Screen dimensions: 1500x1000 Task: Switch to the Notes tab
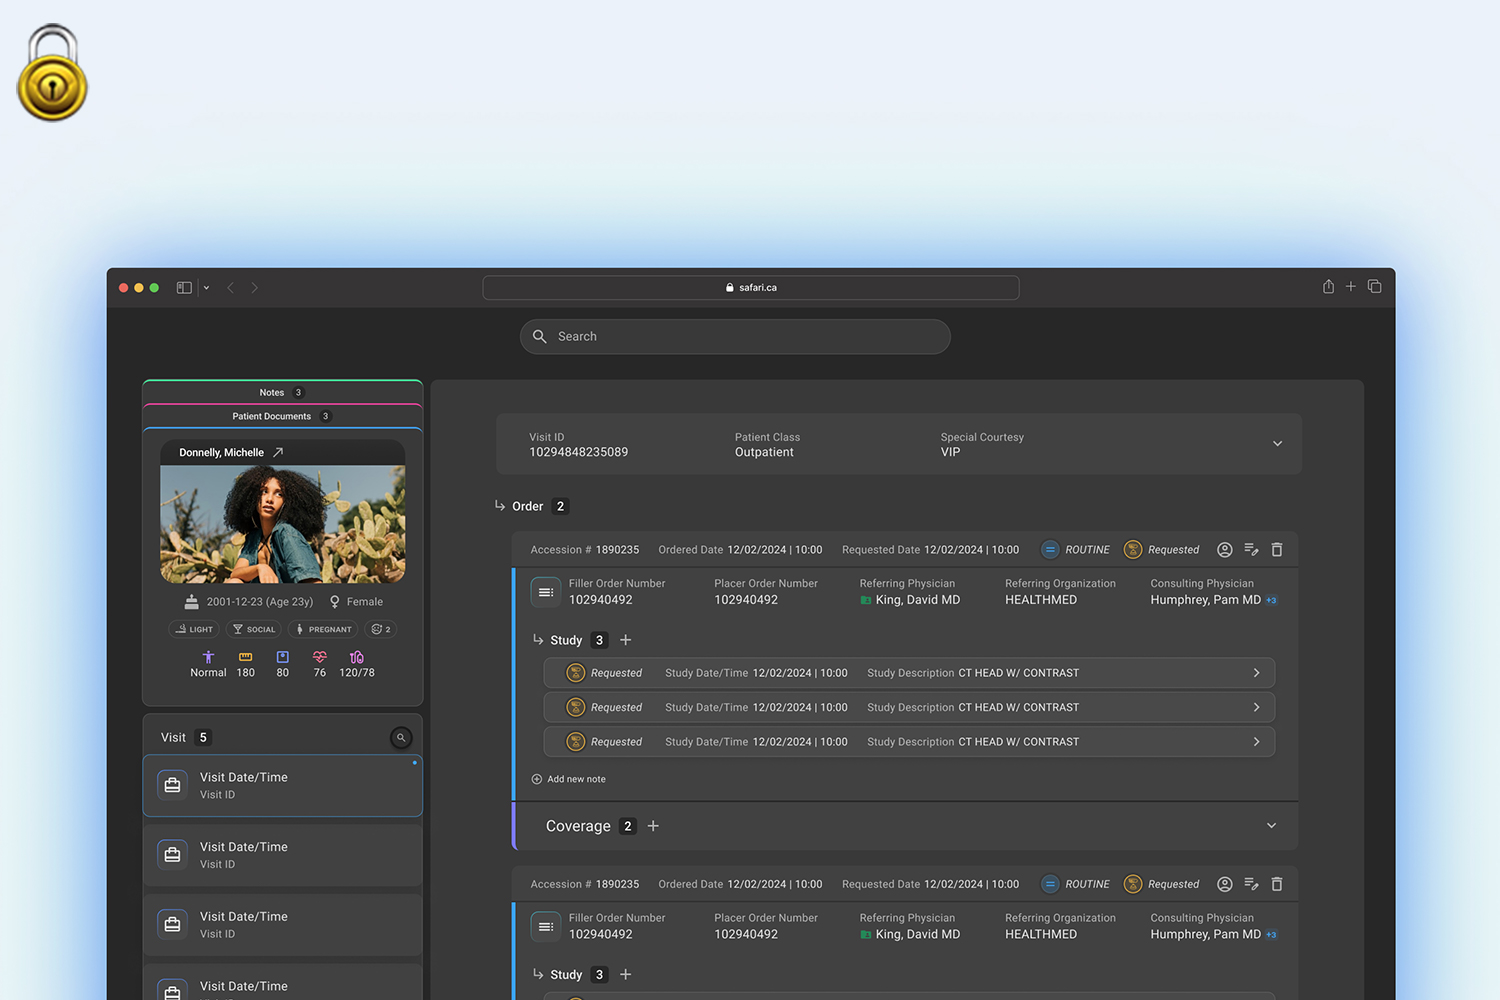point(283,392)
